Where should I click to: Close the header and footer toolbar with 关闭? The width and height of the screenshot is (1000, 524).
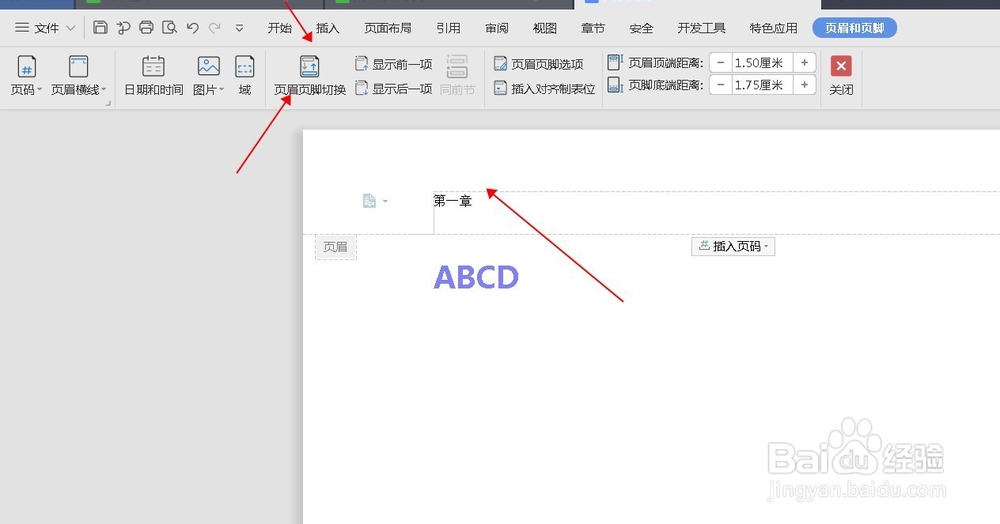(x=841, y=75)
